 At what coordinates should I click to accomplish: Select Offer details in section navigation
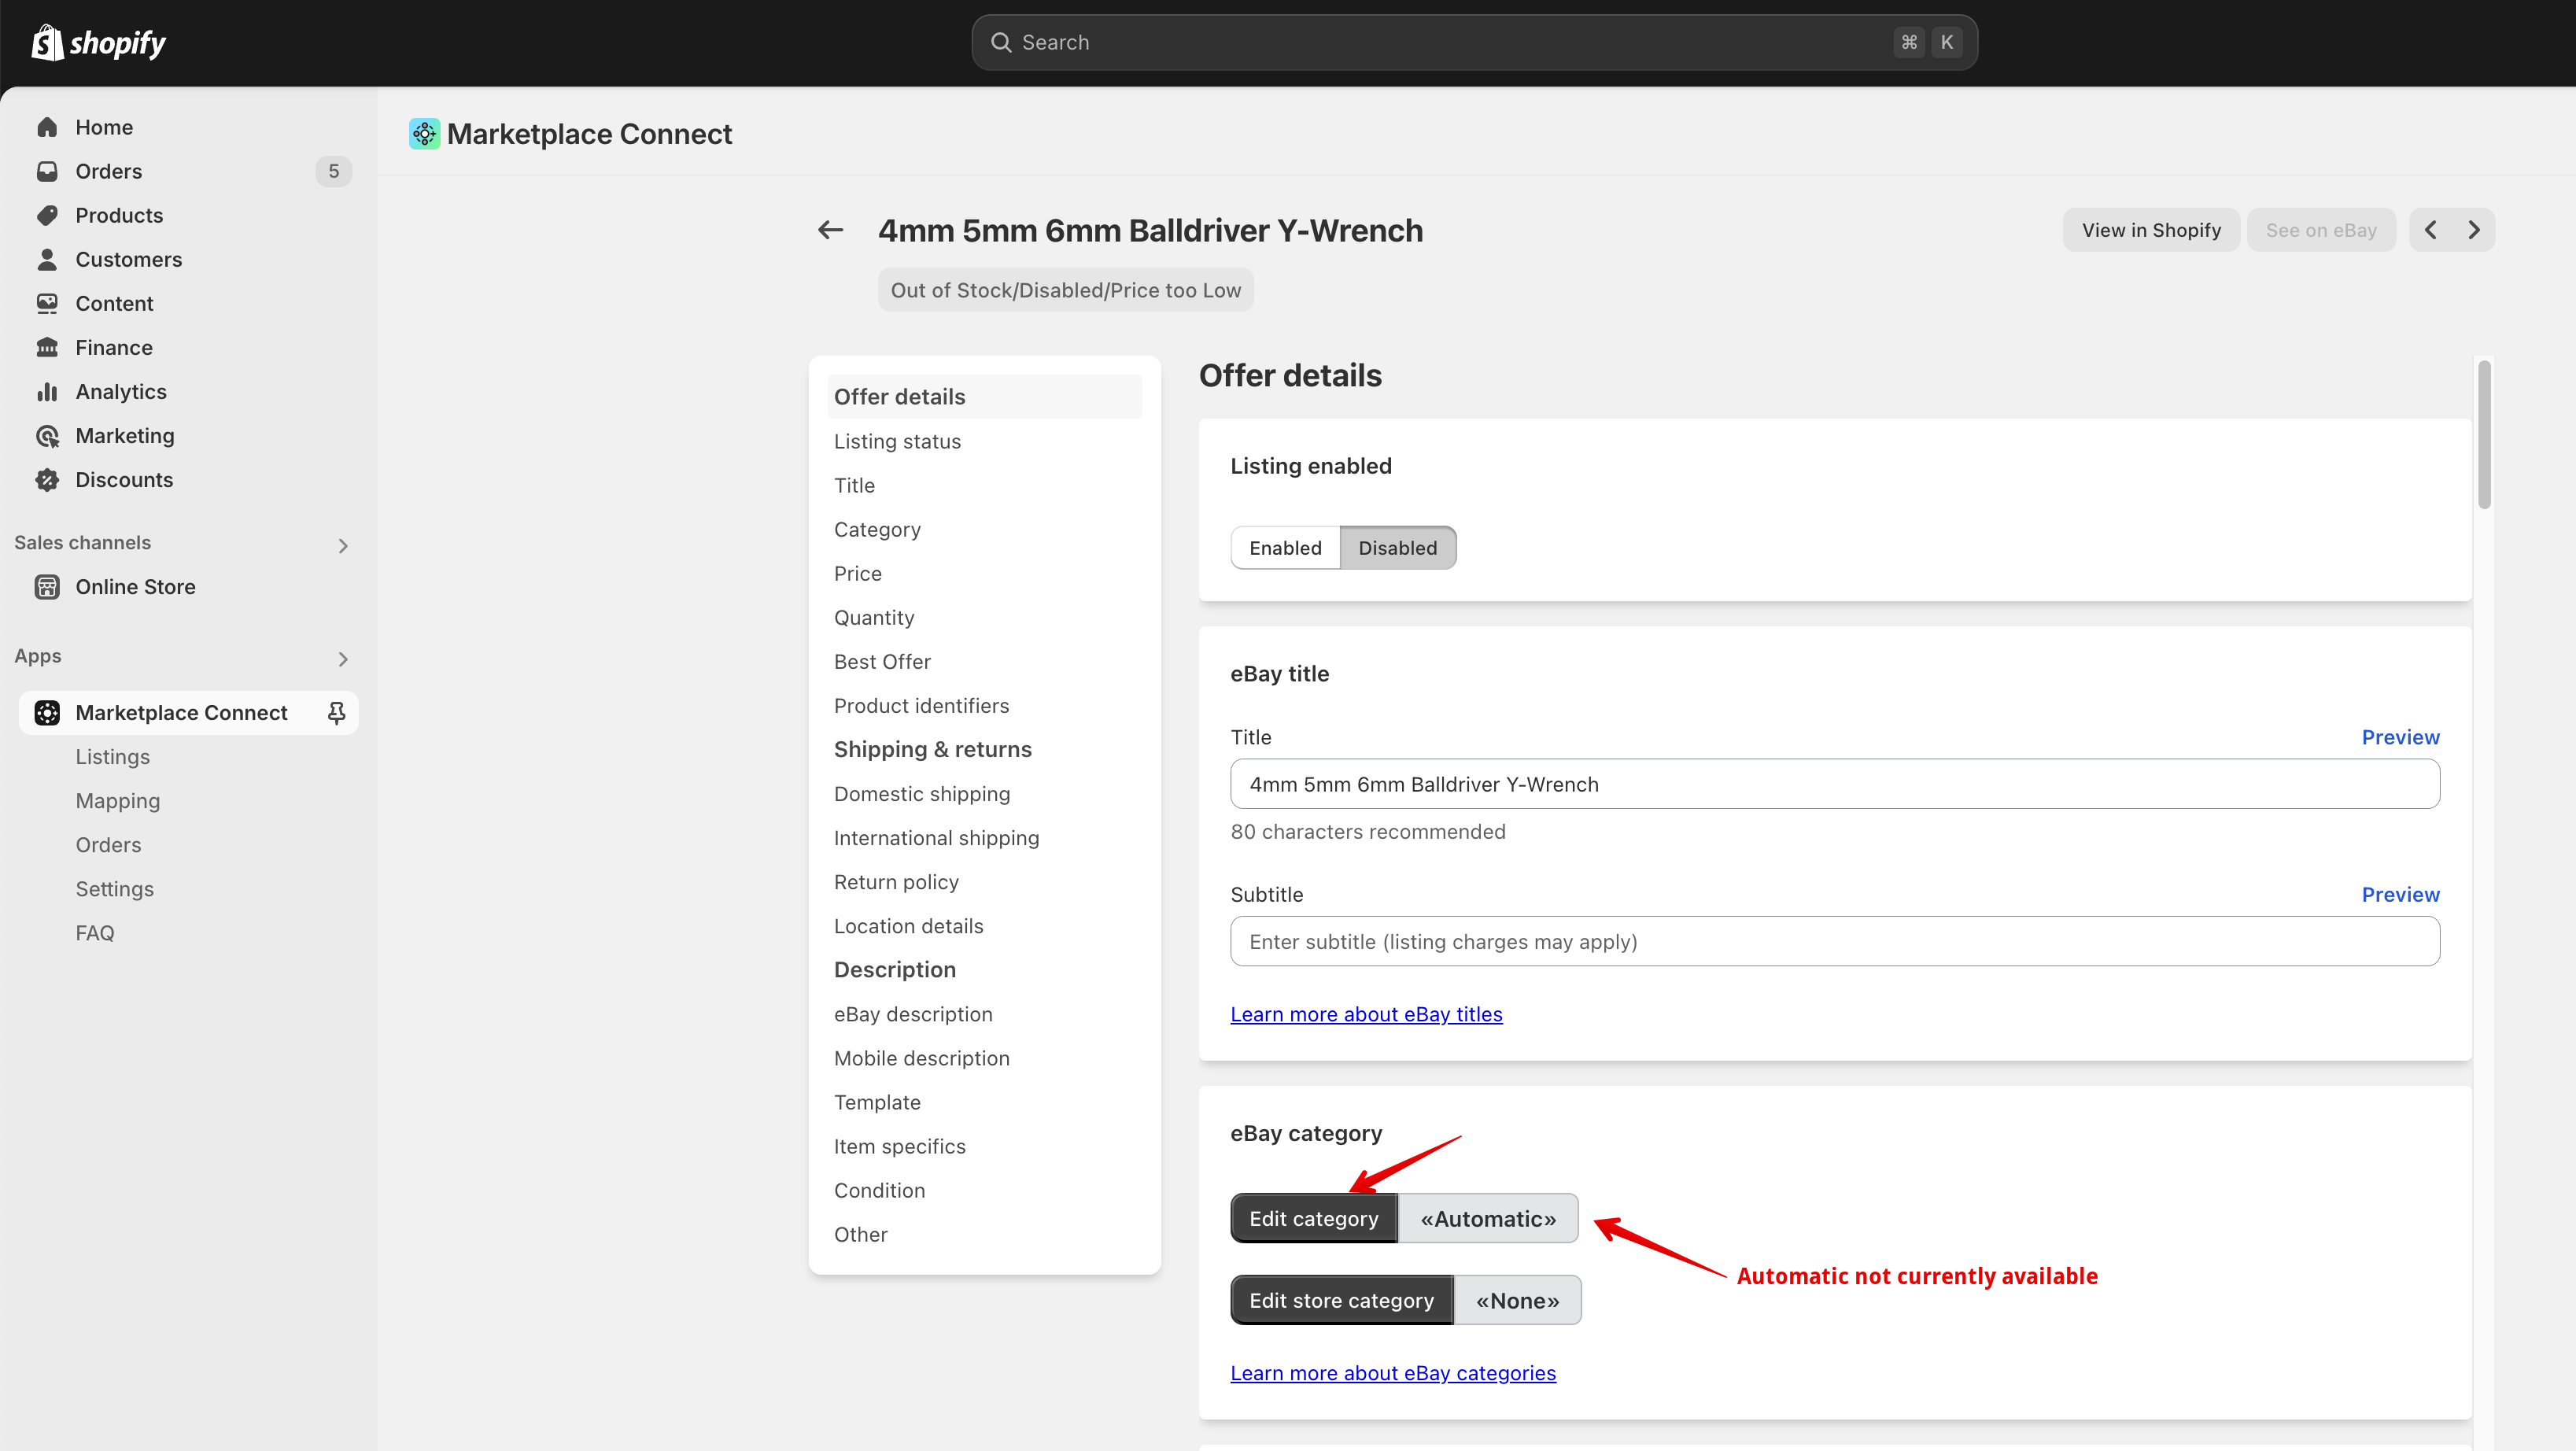click(x=985, y=396)
